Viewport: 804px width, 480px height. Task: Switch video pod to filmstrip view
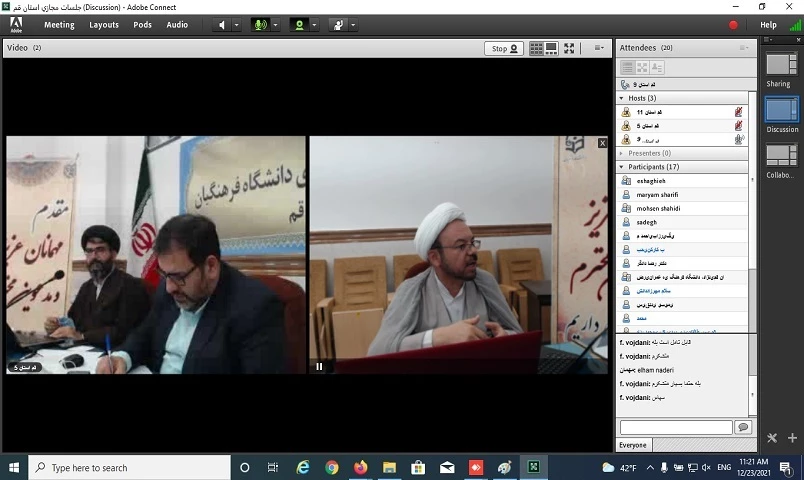(552, 48)
